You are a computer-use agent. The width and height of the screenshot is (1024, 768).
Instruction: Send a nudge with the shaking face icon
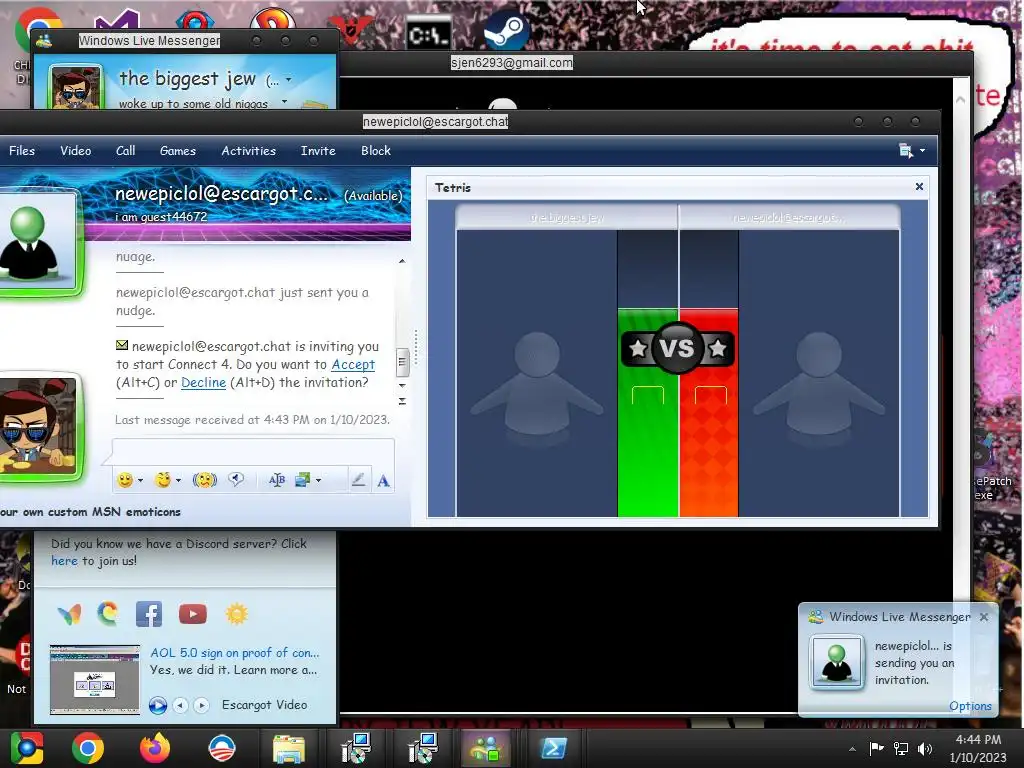[x=205, y=480]
